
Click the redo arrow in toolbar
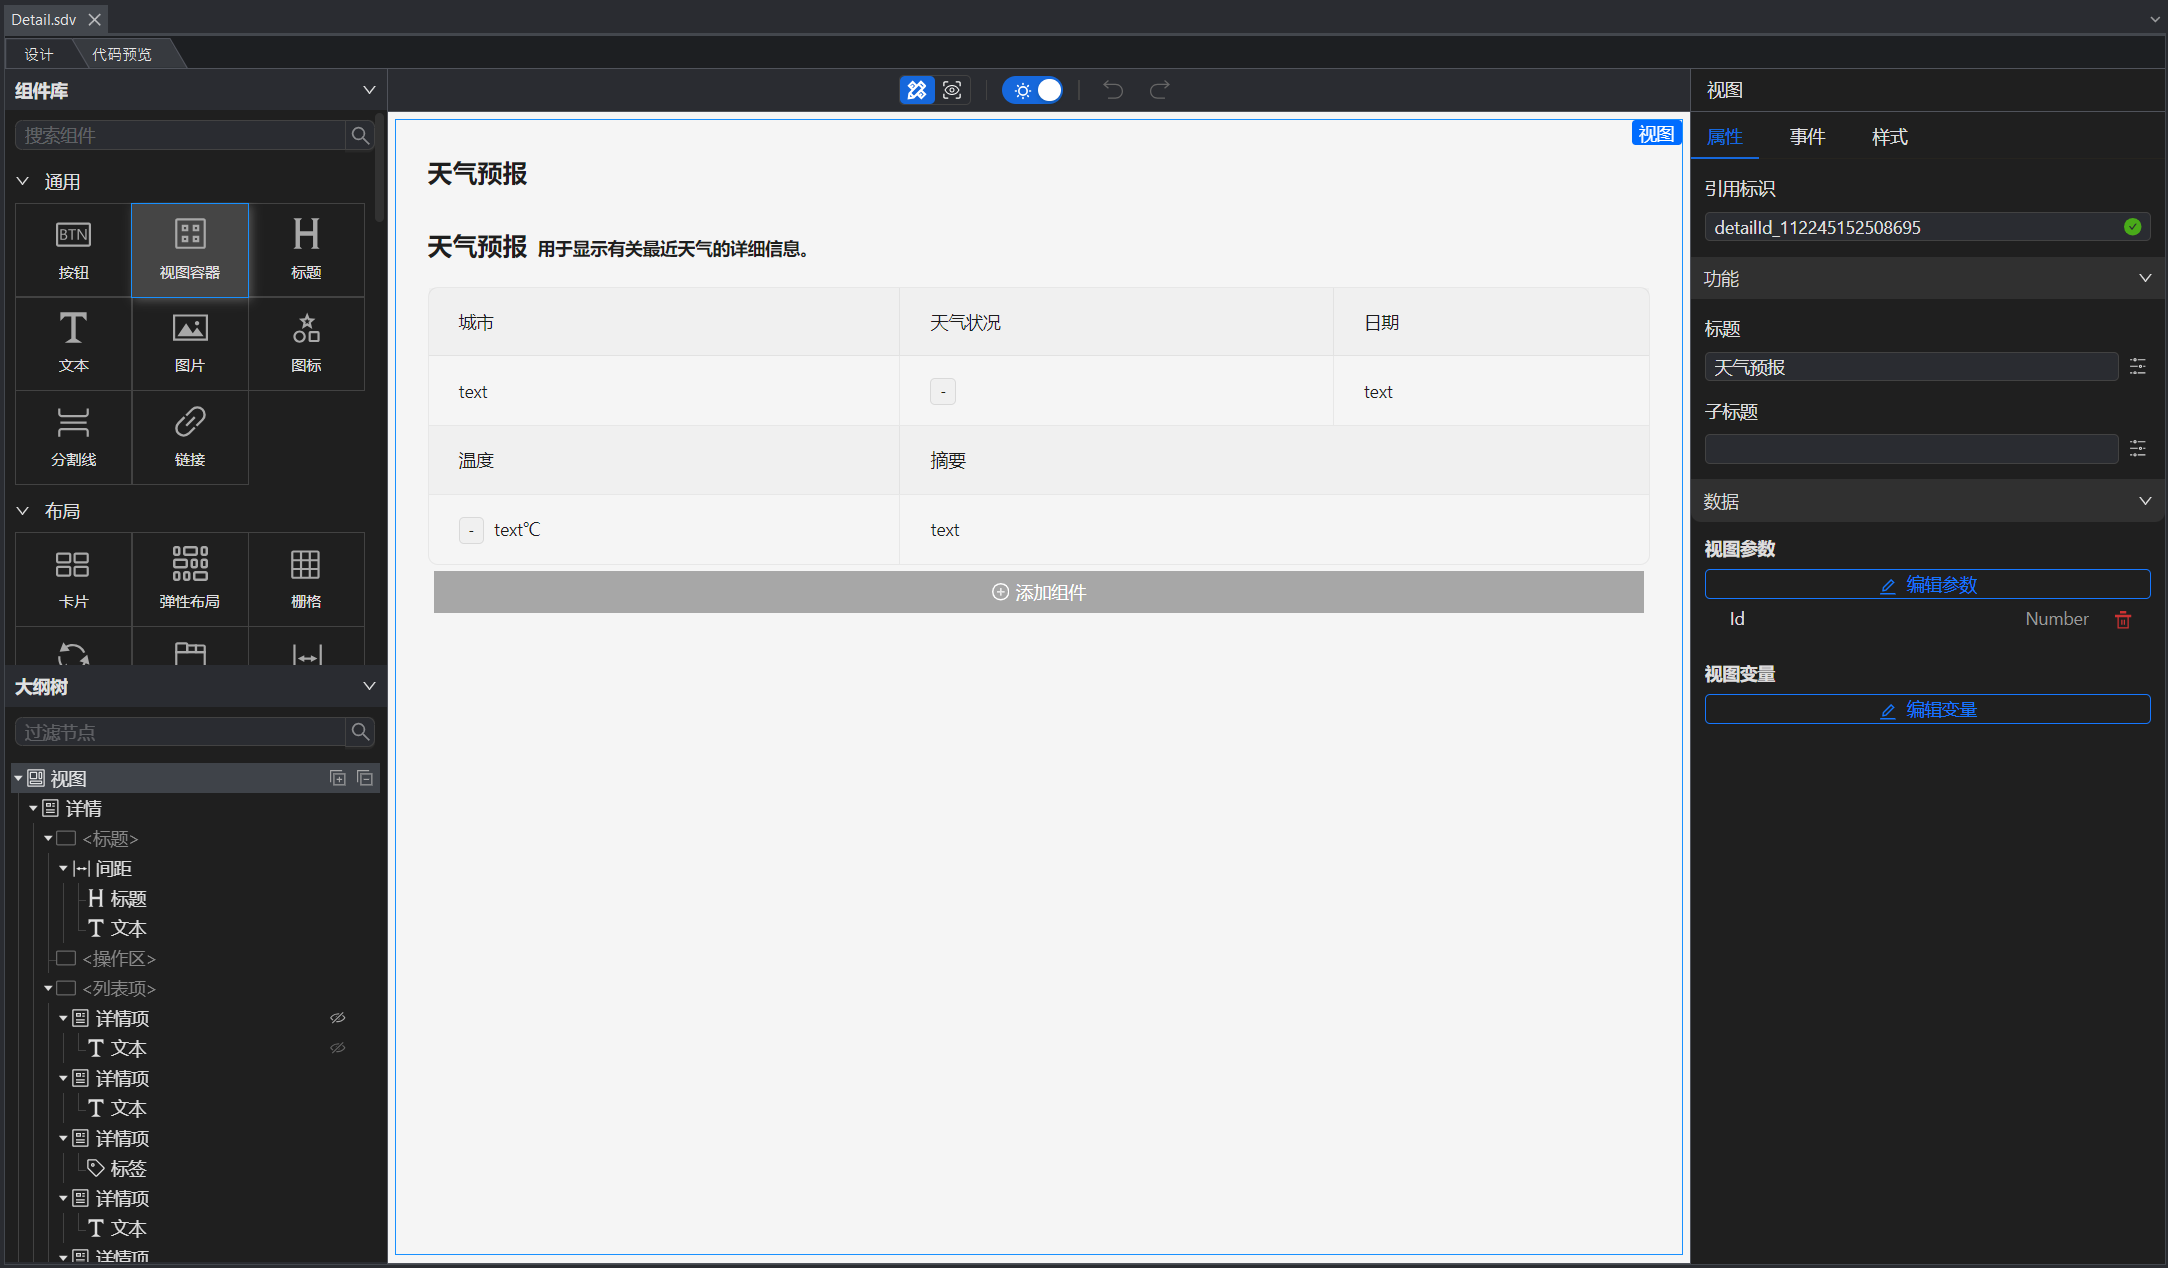(1159, 90)
